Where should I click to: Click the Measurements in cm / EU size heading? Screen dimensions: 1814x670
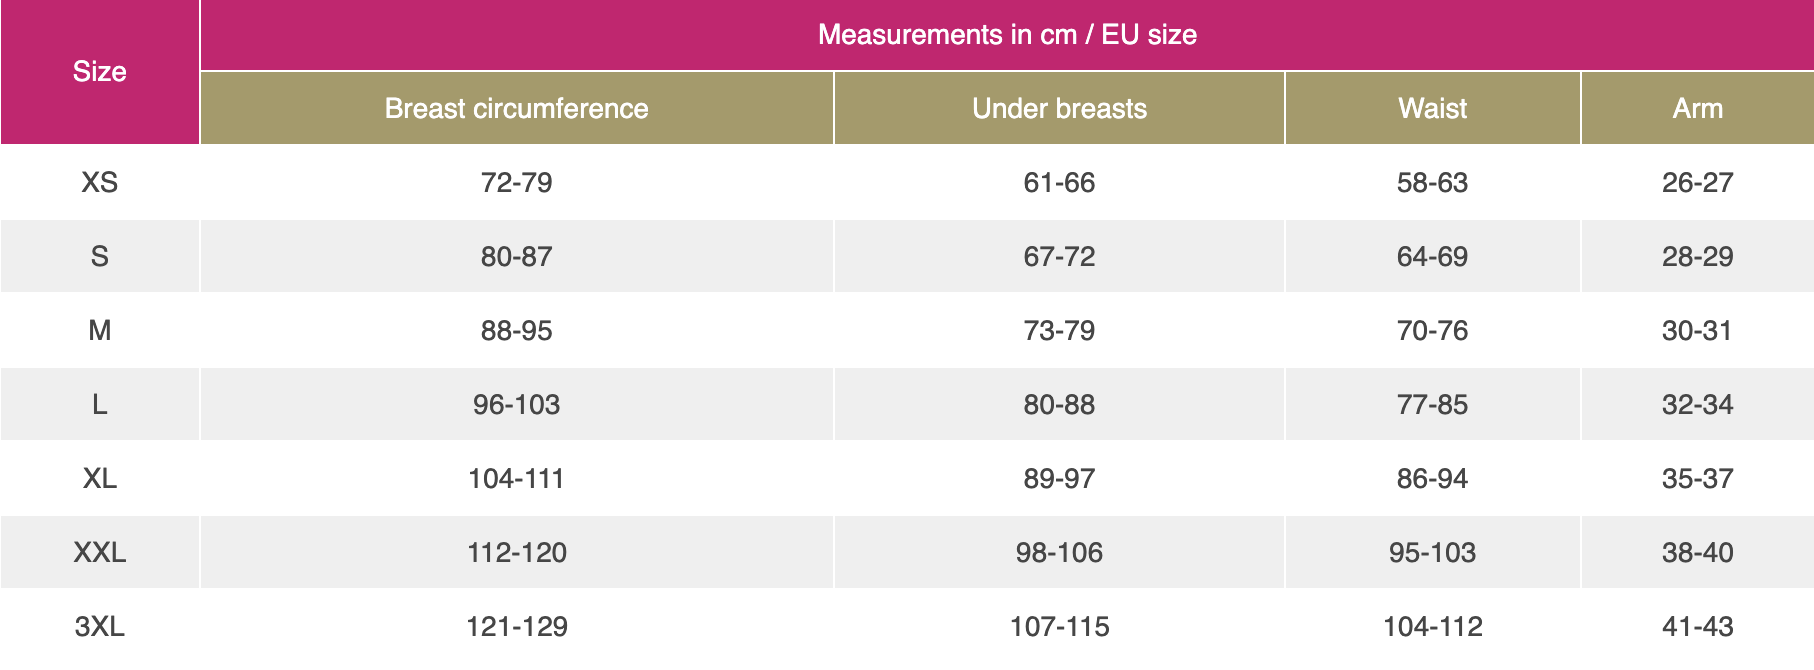click(x=1007, y=35)
